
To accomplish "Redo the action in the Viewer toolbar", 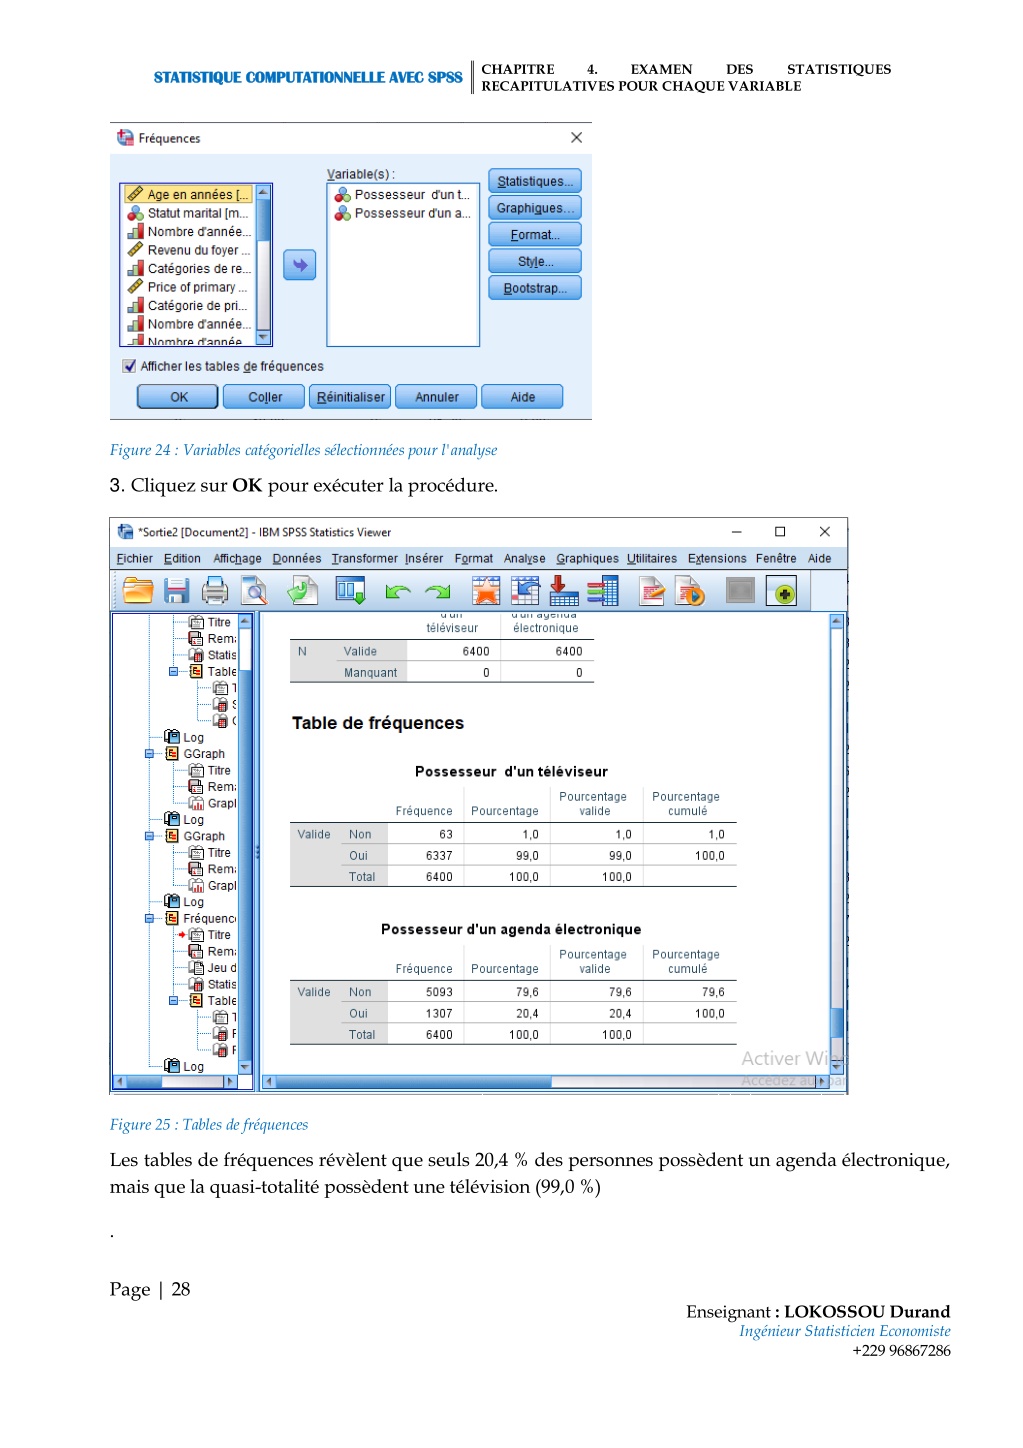I will pyautogui.click(x=438, y=592).
